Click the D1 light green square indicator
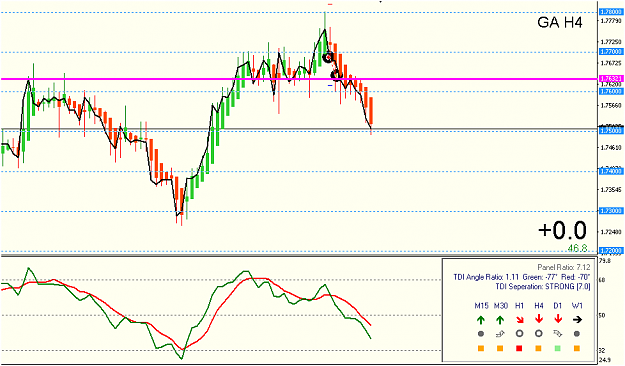 pyautogui.click(x=558, y=348)
